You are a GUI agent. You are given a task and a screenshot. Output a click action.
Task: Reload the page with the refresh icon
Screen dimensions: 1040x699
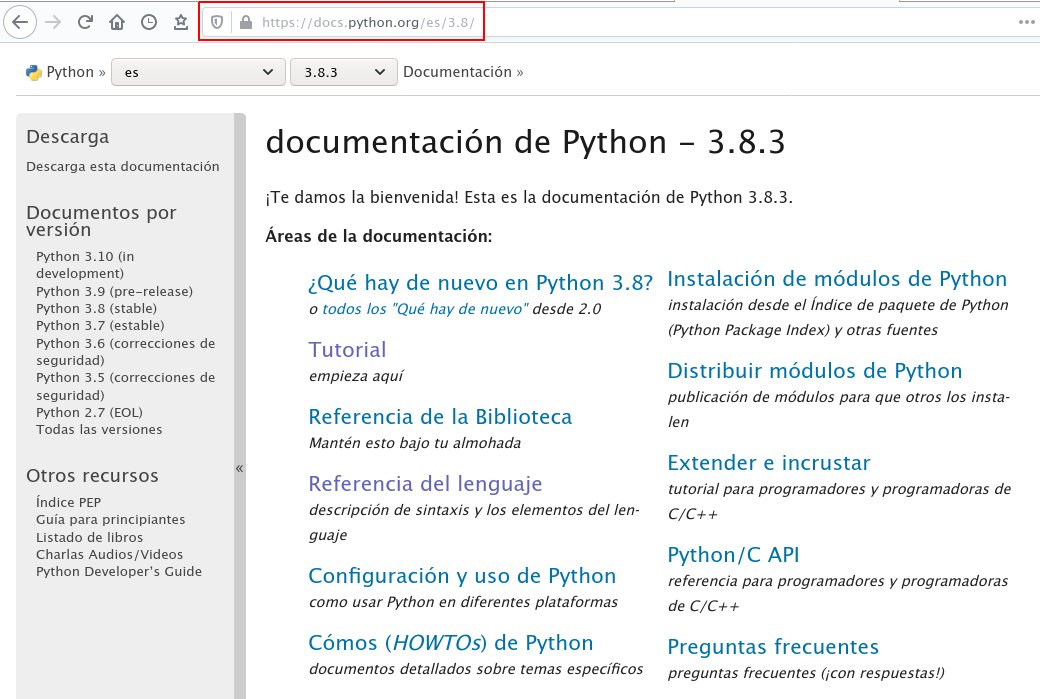[x=85, y=23]
